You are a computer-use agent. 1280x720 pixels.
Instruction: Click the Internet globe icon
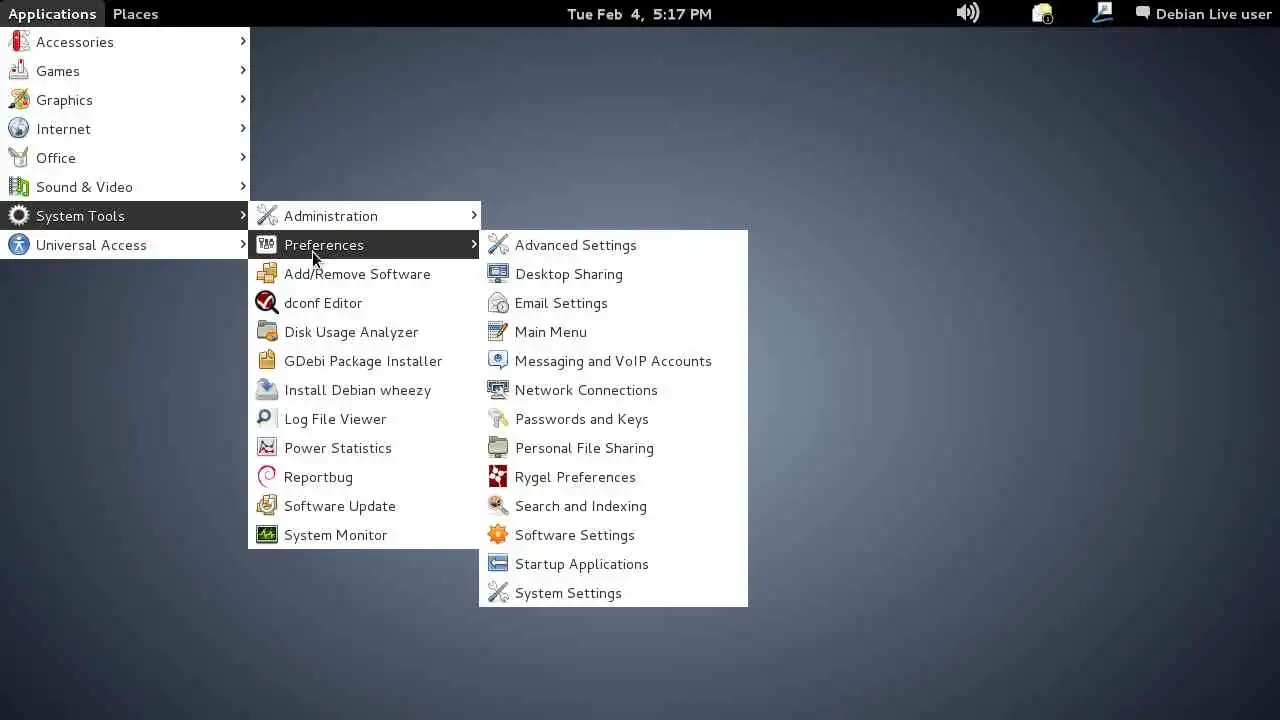19,129
